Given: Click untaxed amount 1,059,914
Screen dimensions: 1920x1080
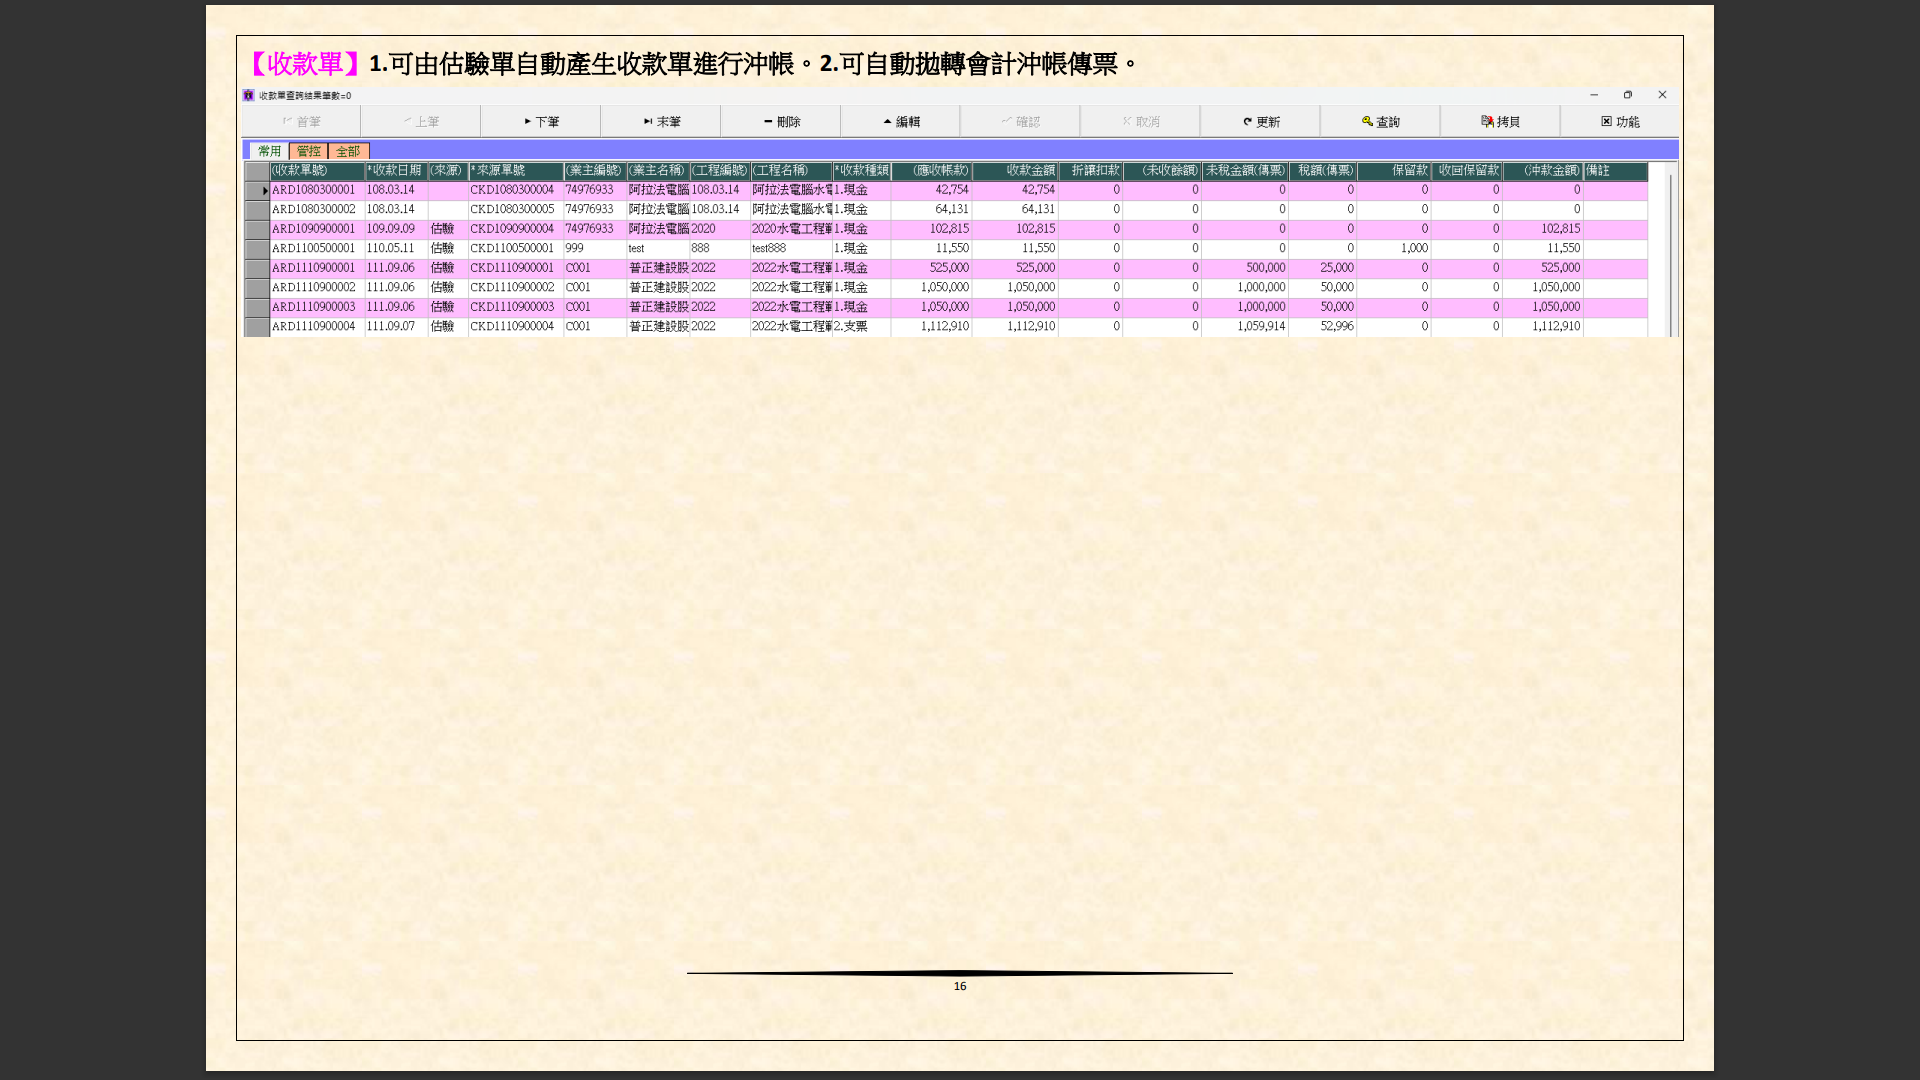Looking at the screenshot, I should coord(1245,327).
